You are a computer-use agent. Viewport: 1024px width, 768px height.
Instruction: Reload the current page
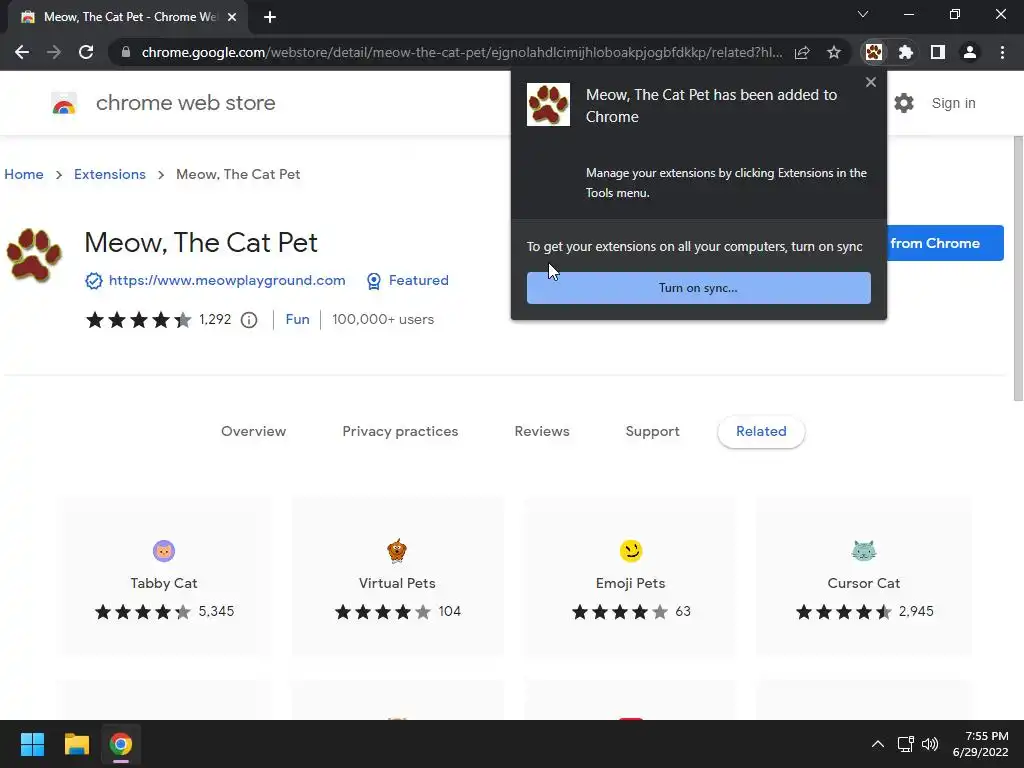tap(86, 52)
